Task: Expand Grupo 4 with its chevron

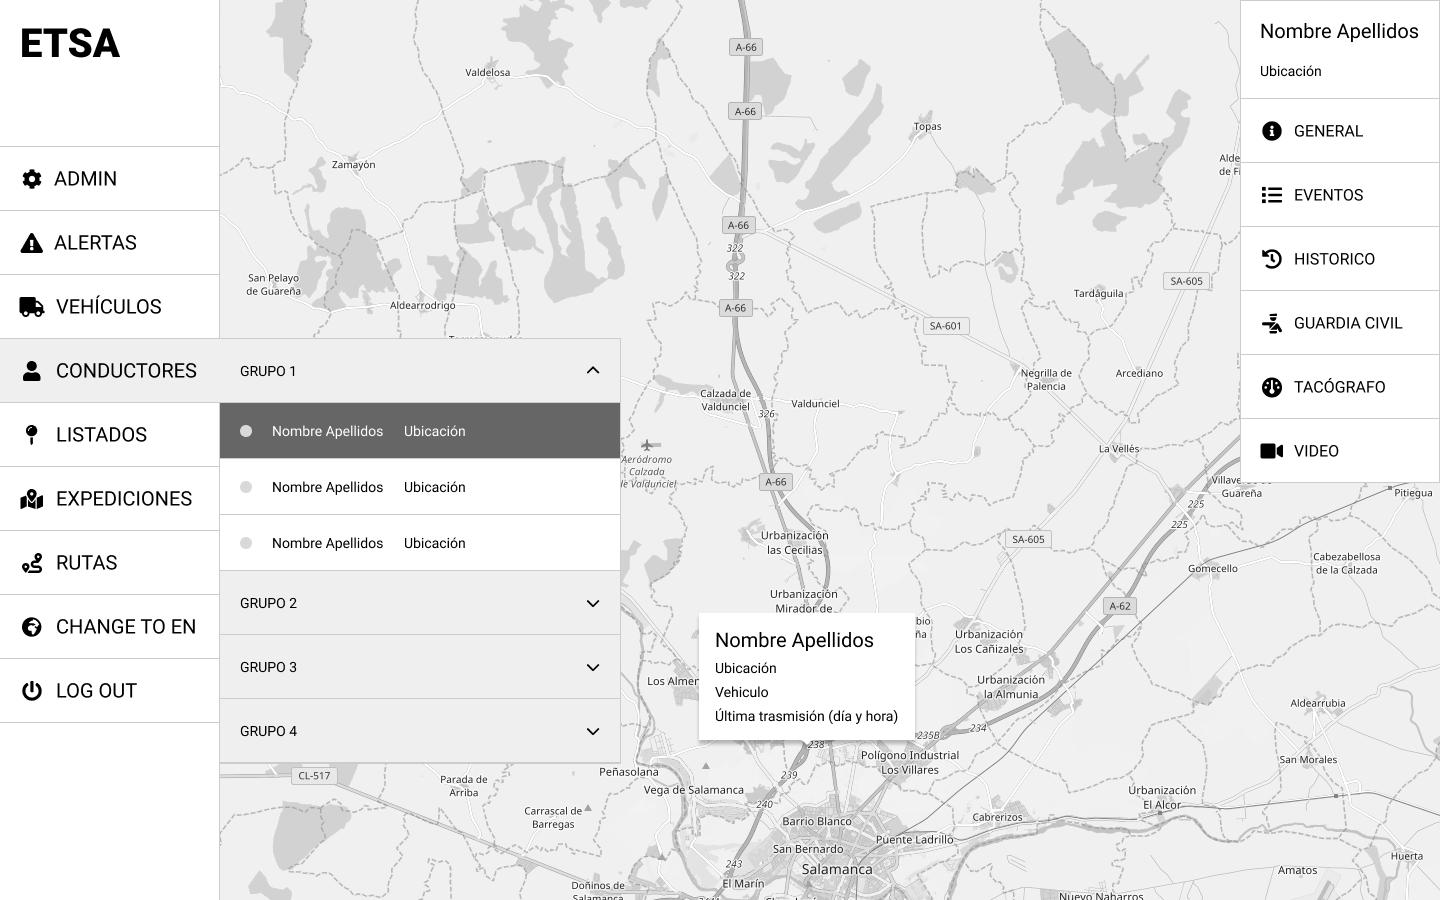Action: pyautogui.click(x=593, y=731)
